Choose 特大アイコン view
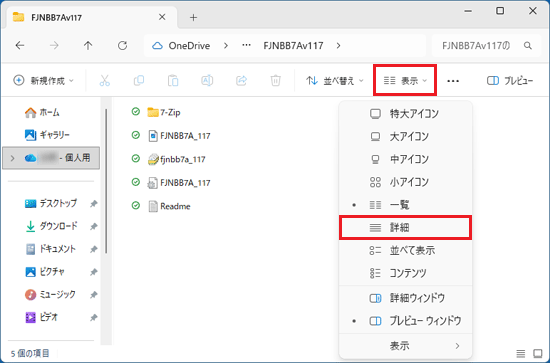The height and width of the screenshot is (363, 550). 405,114
